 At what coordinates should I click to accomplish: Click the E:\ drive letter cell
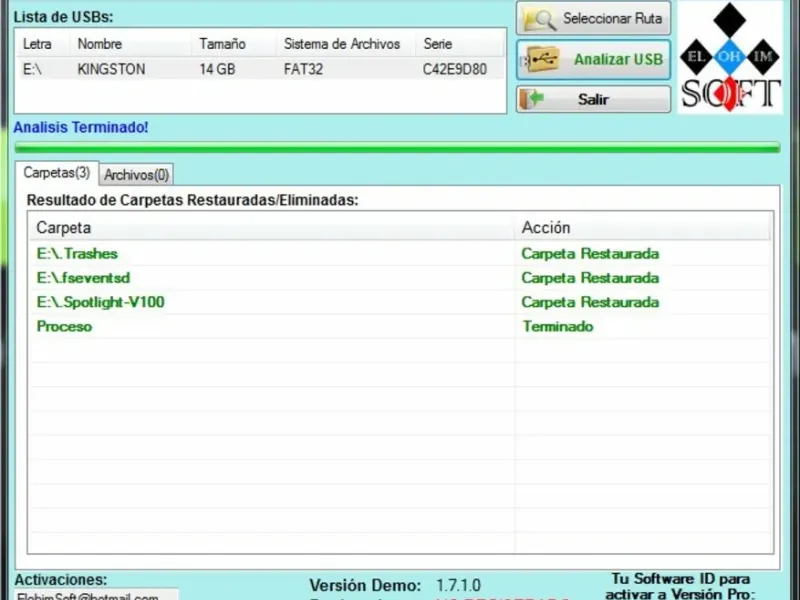click(x=32, y=69)
